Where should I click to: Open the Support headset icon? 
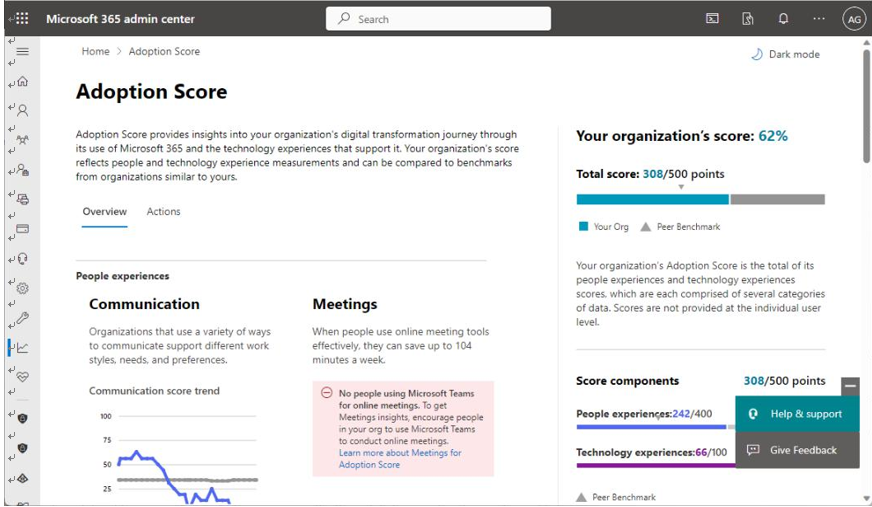tap(22, 259)
